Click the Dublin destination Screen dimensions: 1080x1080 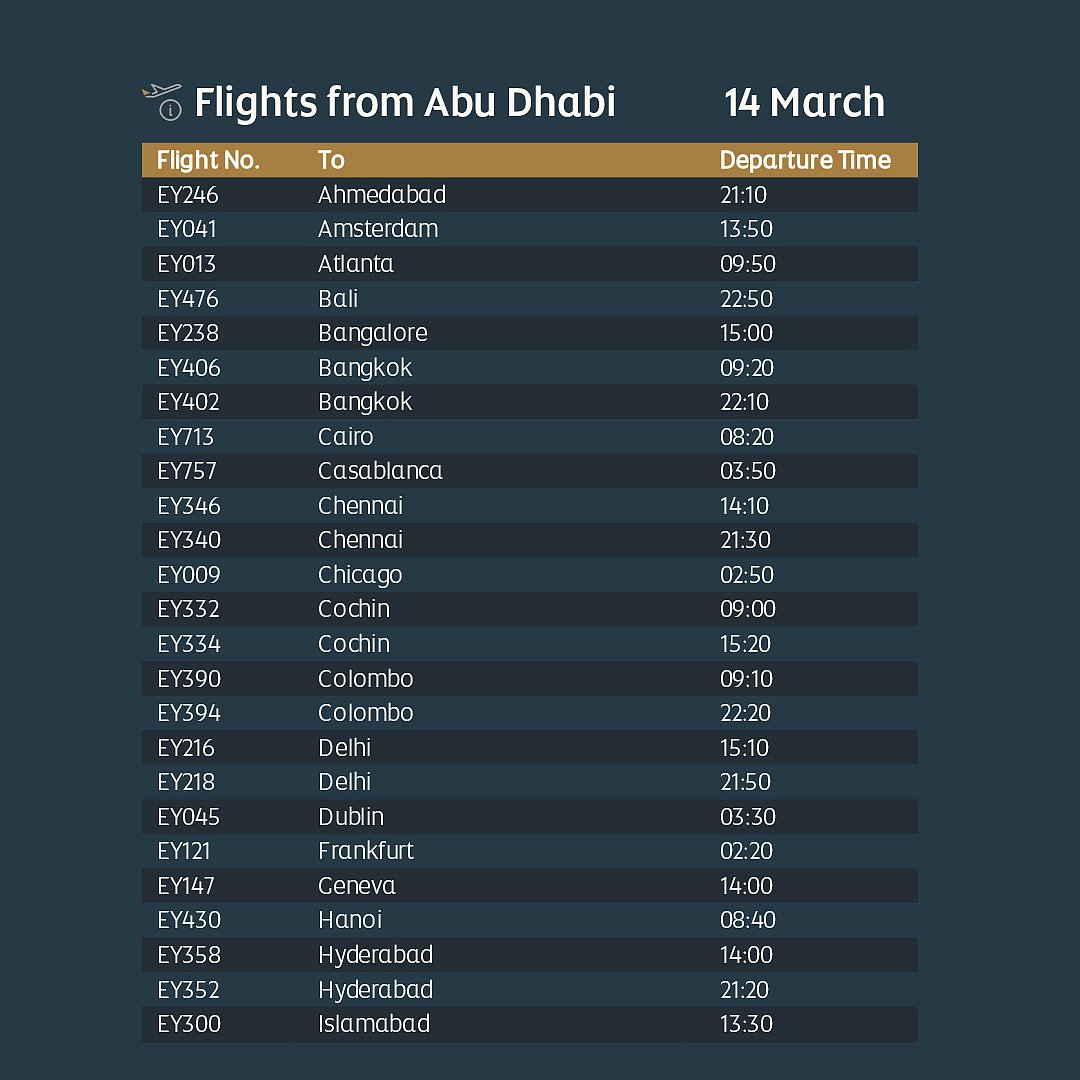click(351, 817)
